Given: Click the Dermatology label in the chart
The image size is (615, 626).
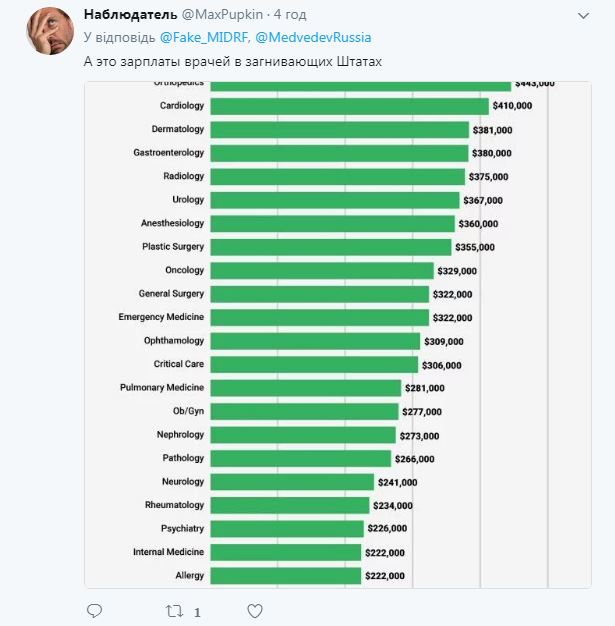Looking at the screenshot, I should (x=178, y=129).
